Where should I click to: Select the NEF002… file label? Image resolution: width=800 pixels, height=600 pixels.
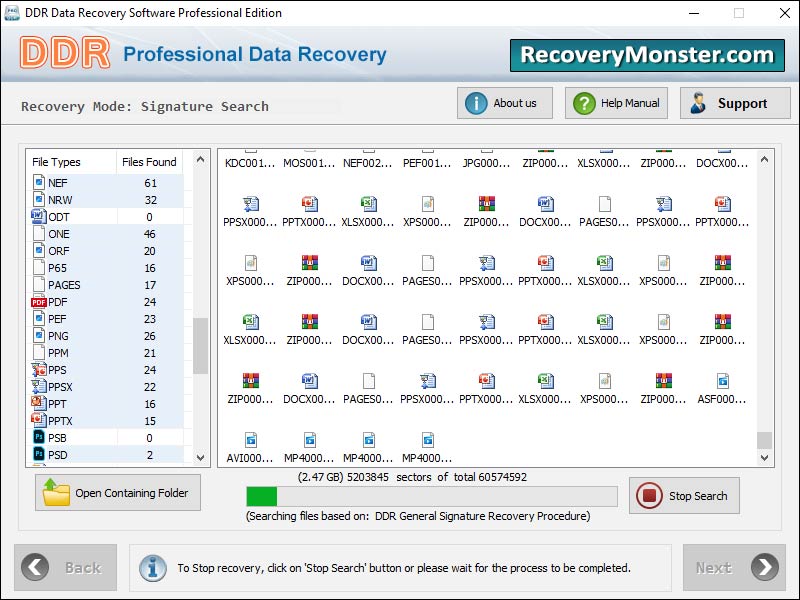(368, 163)
